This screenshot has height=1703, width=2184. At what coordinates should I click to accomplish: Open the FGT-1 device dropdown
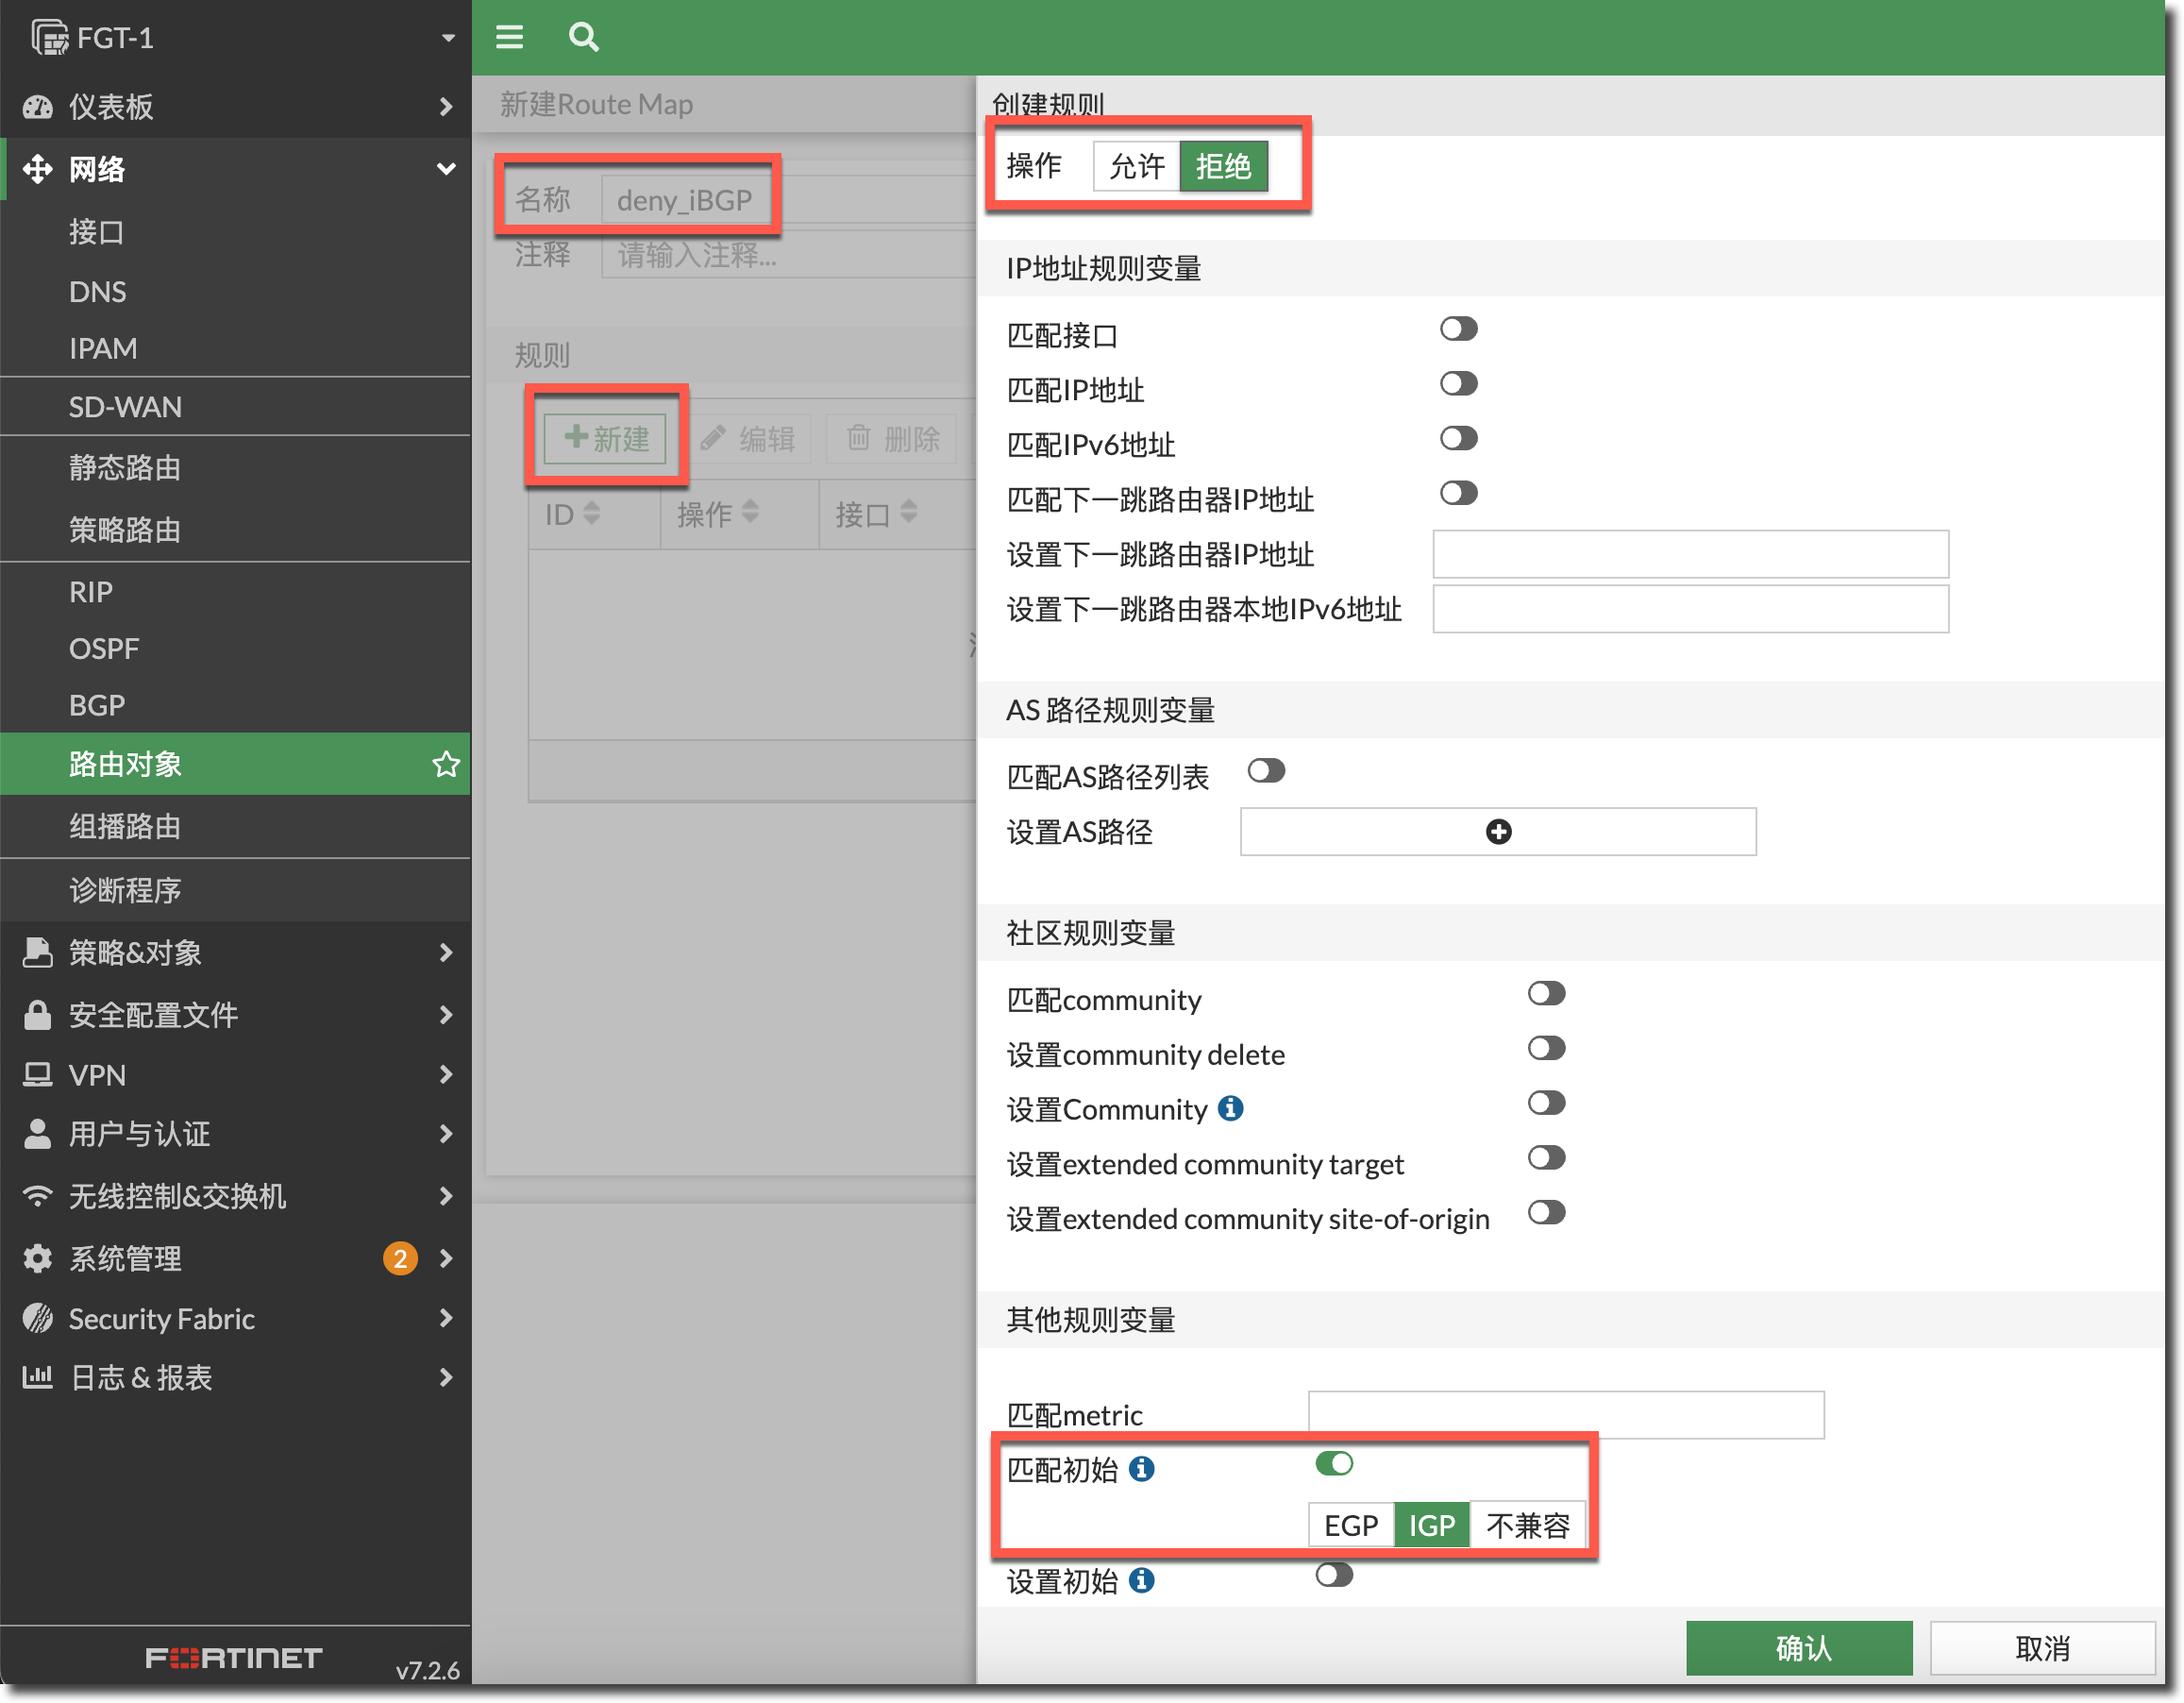tap(447, 38)
